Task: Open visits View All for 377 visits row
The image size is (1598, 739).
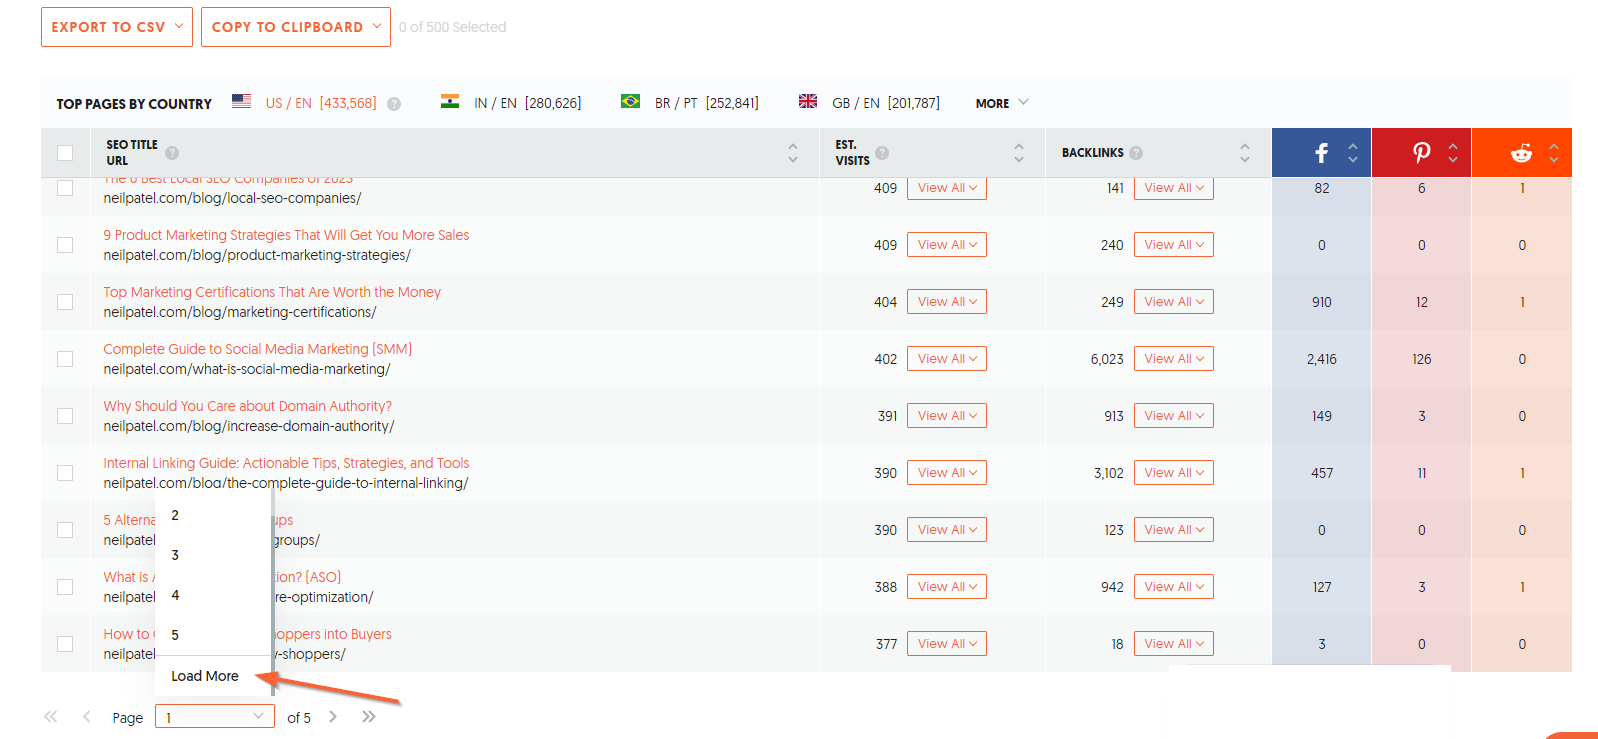Action: click(x=947, y=644)
